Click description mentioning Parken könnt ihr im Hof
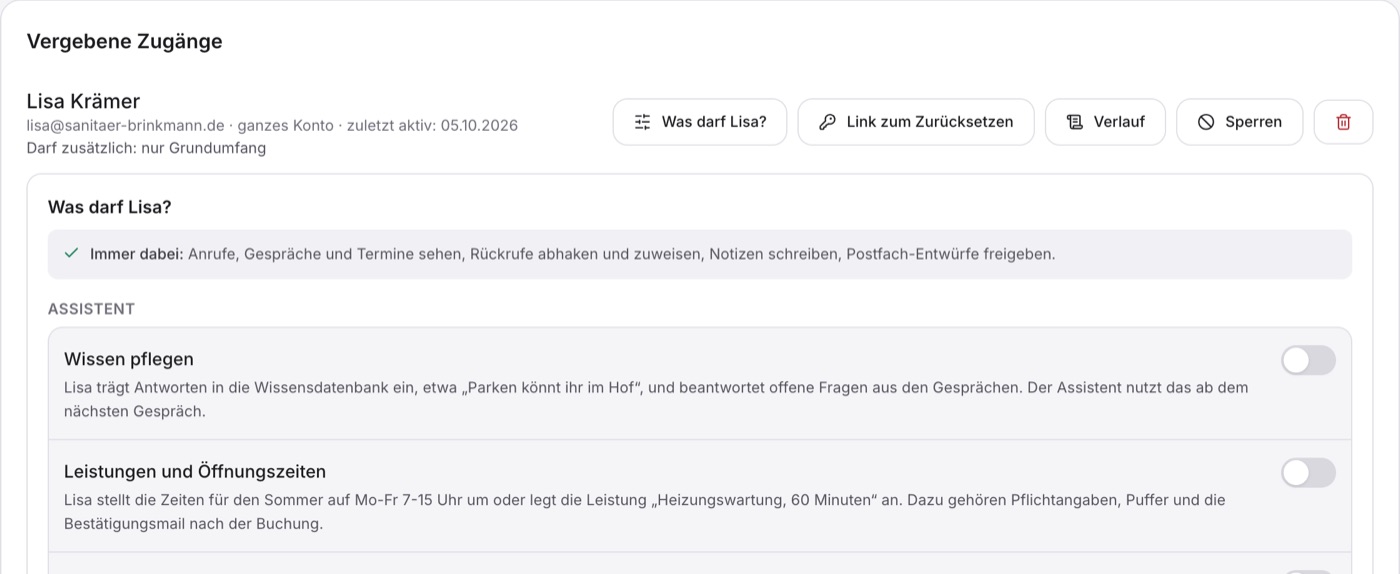This screenshot has height=574, width=1400. (656, 399)
